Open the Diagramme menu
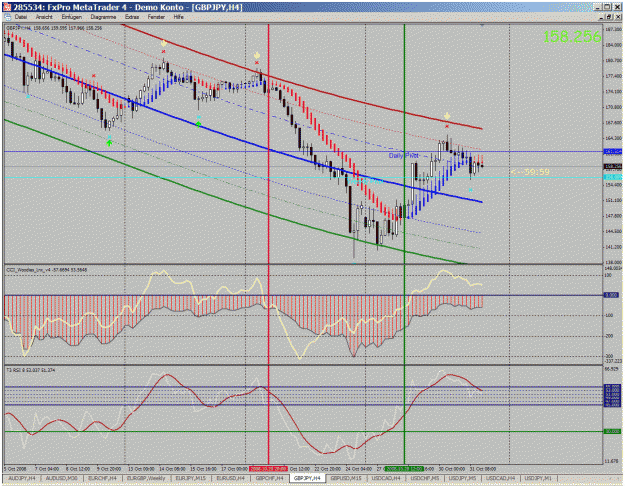The image size is (625, 486). click(103, 17)
